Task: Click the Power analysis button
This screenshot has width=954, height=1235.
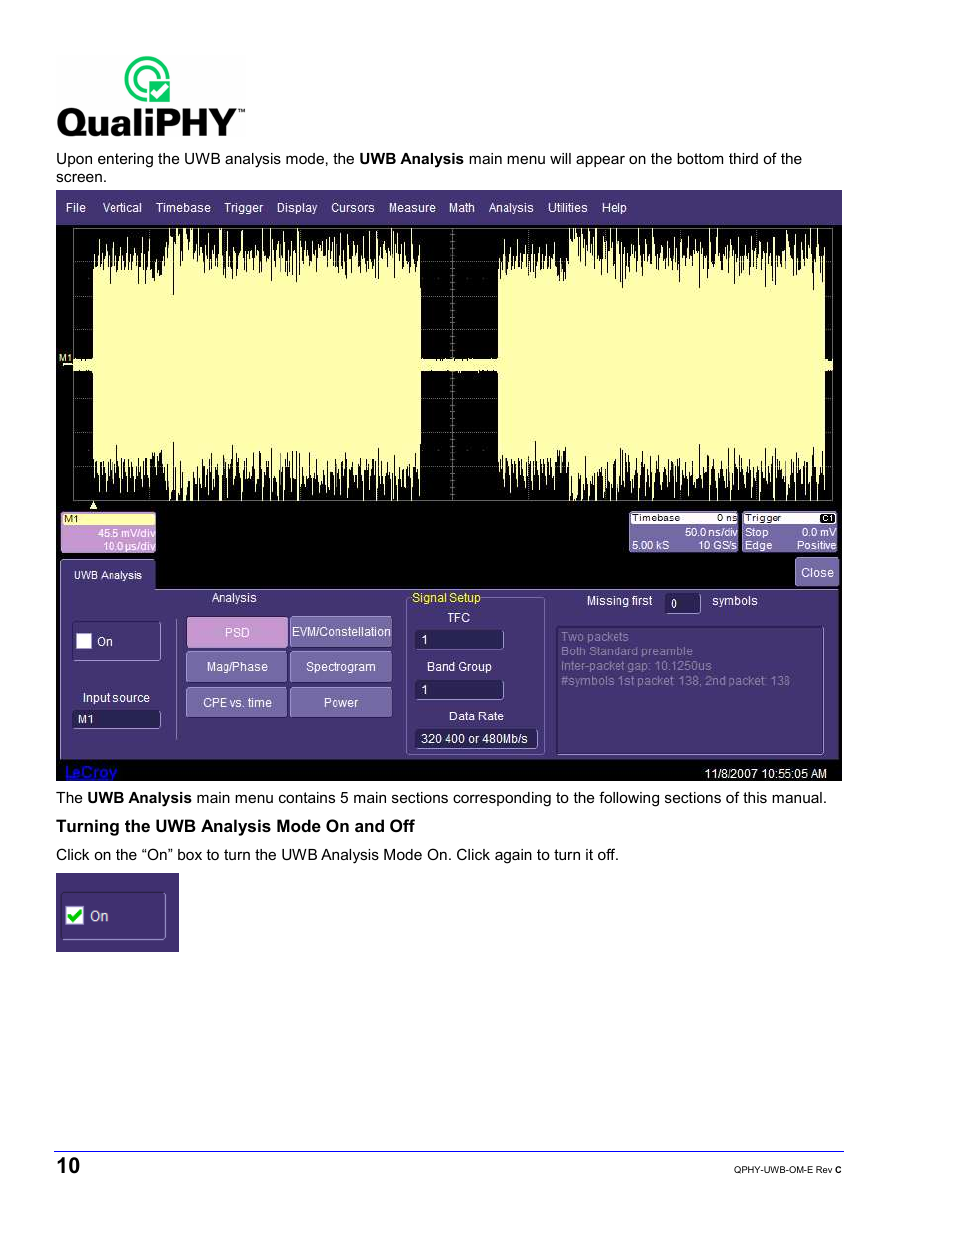Action: pos(341,703)
